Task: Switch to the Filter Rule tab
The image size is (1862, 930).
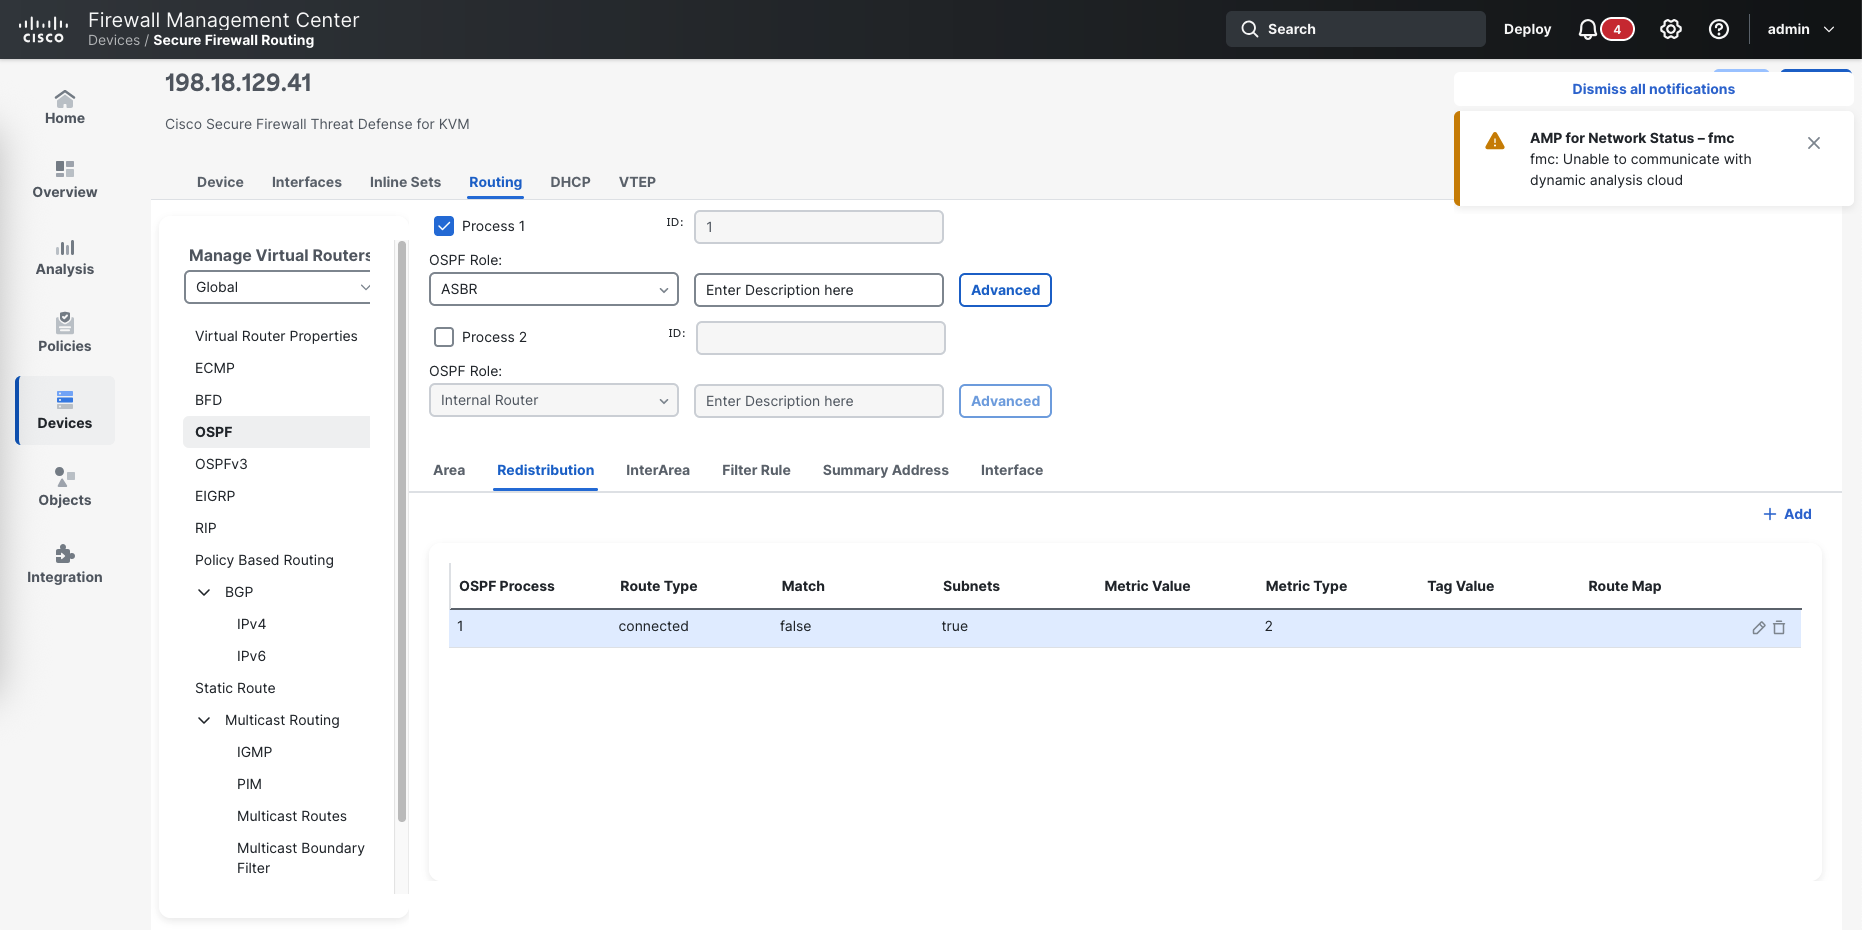Action: pyautogui.click(x=756, y=470)
